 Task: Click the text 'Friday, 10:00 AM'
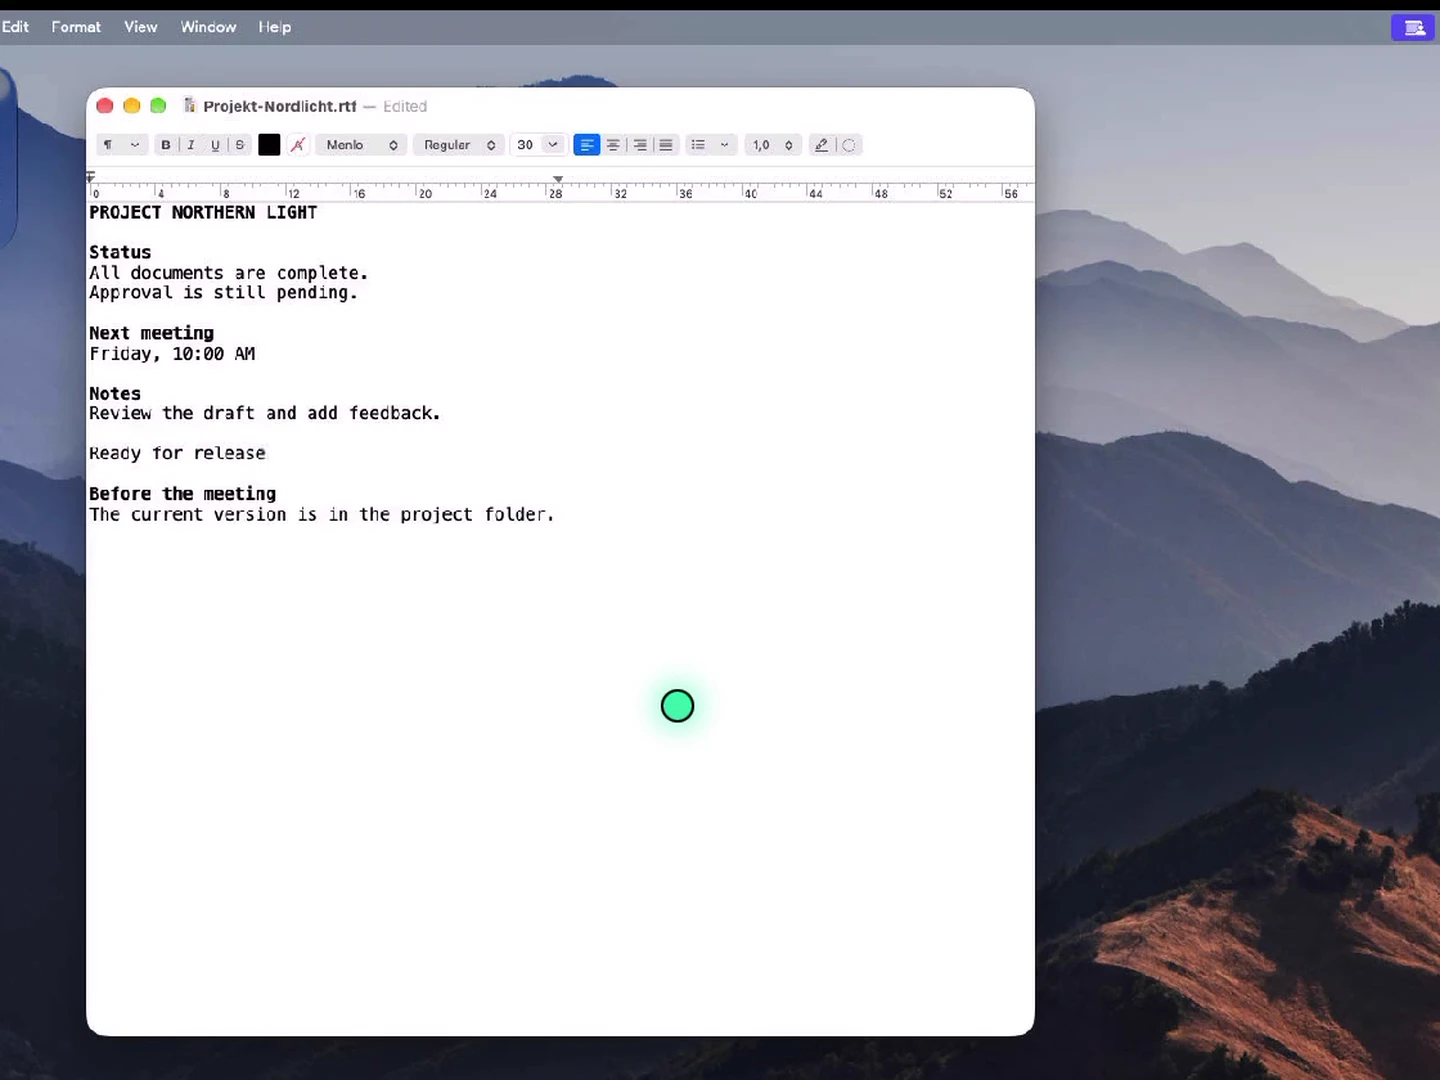[172, 354]
